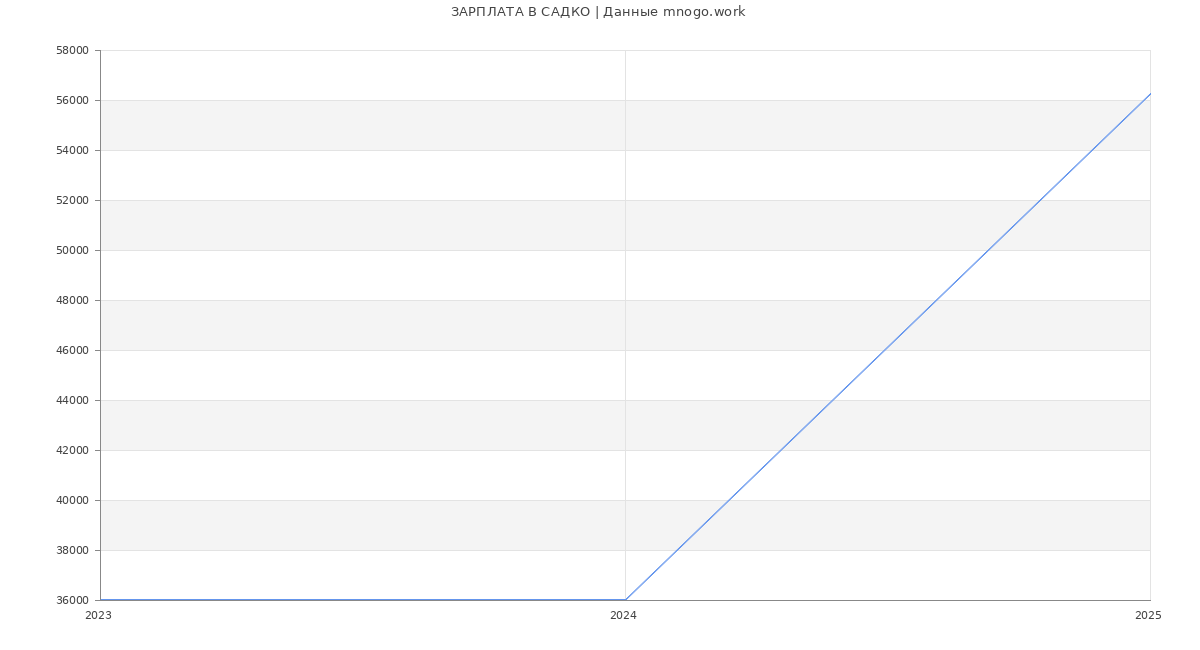Image resolution: width=1200 pixels, height=650 pixels.
Task: Select the 2024 x-axis year label
Action: [623, 616]
